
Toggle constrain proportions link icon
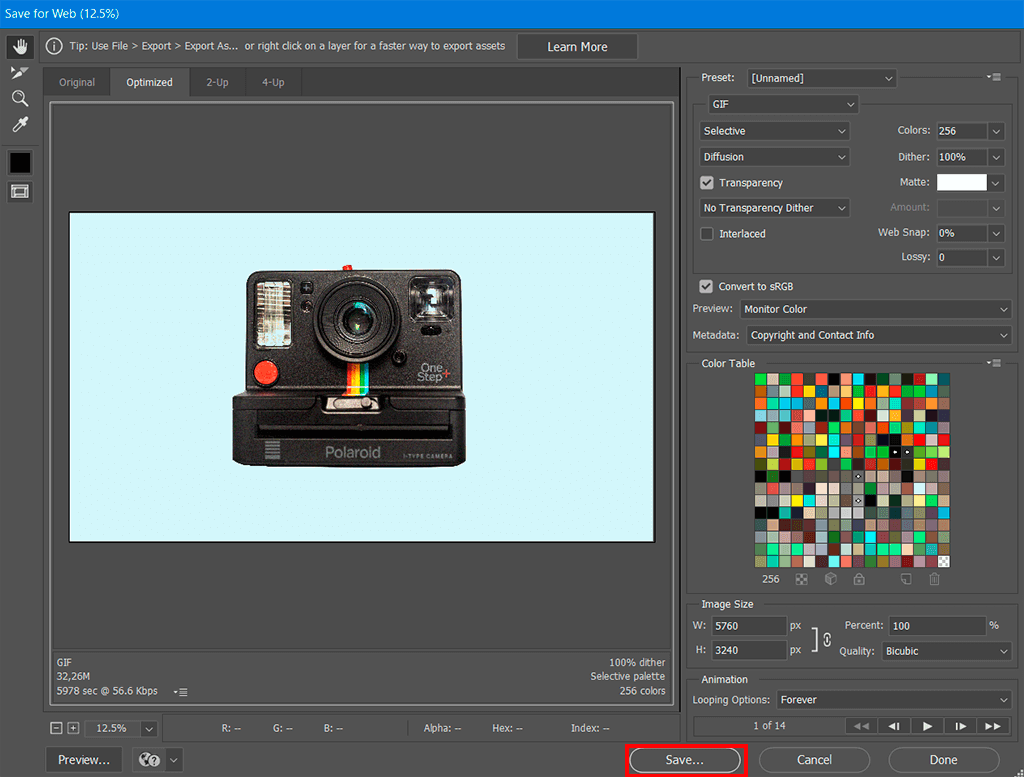827,639
